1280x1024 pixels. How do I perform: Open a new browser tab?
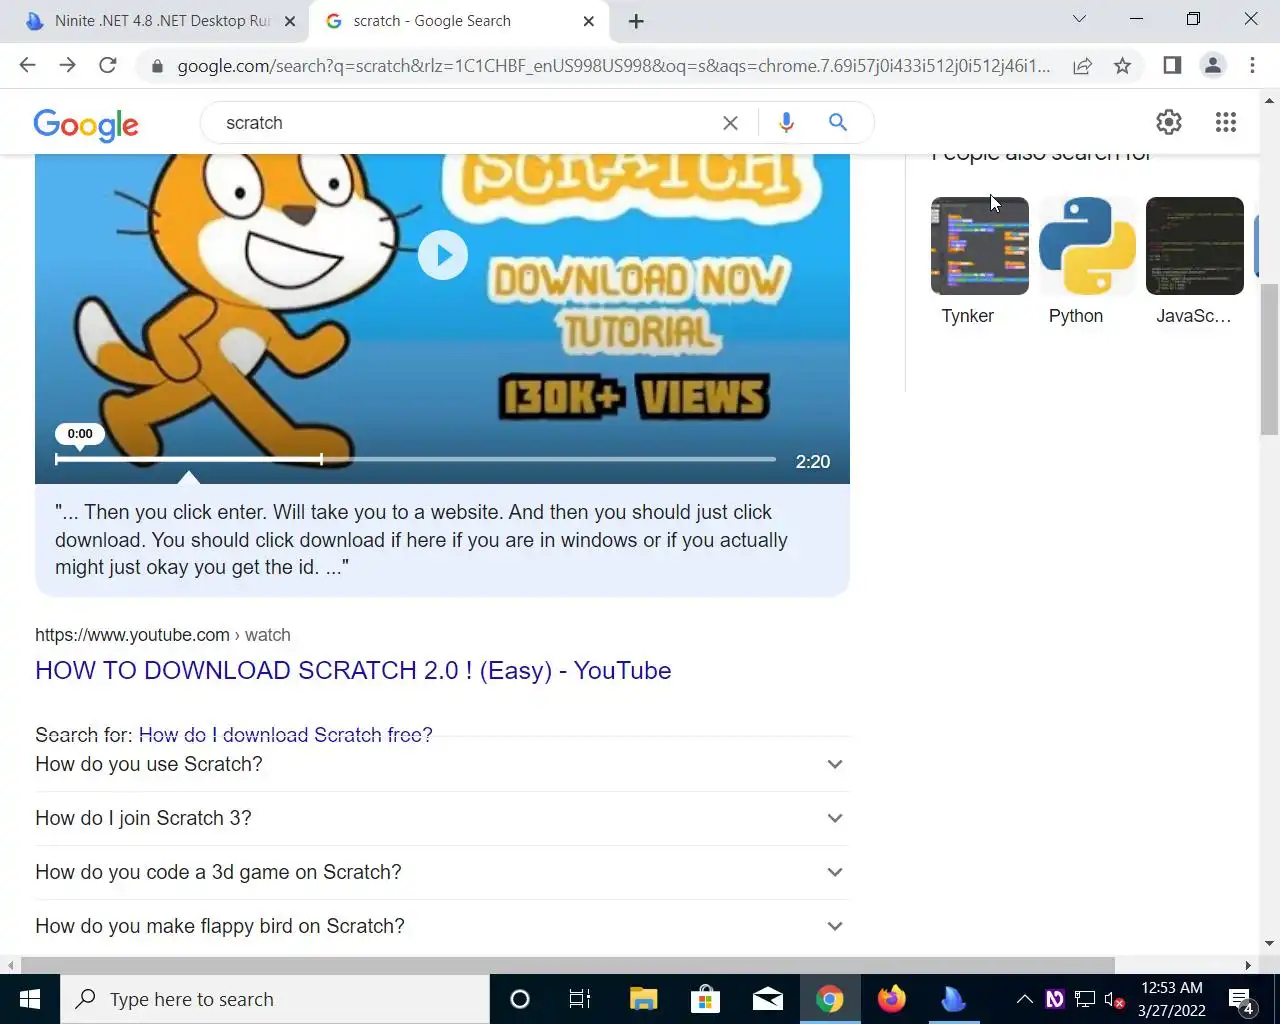(x=636, y=21)
